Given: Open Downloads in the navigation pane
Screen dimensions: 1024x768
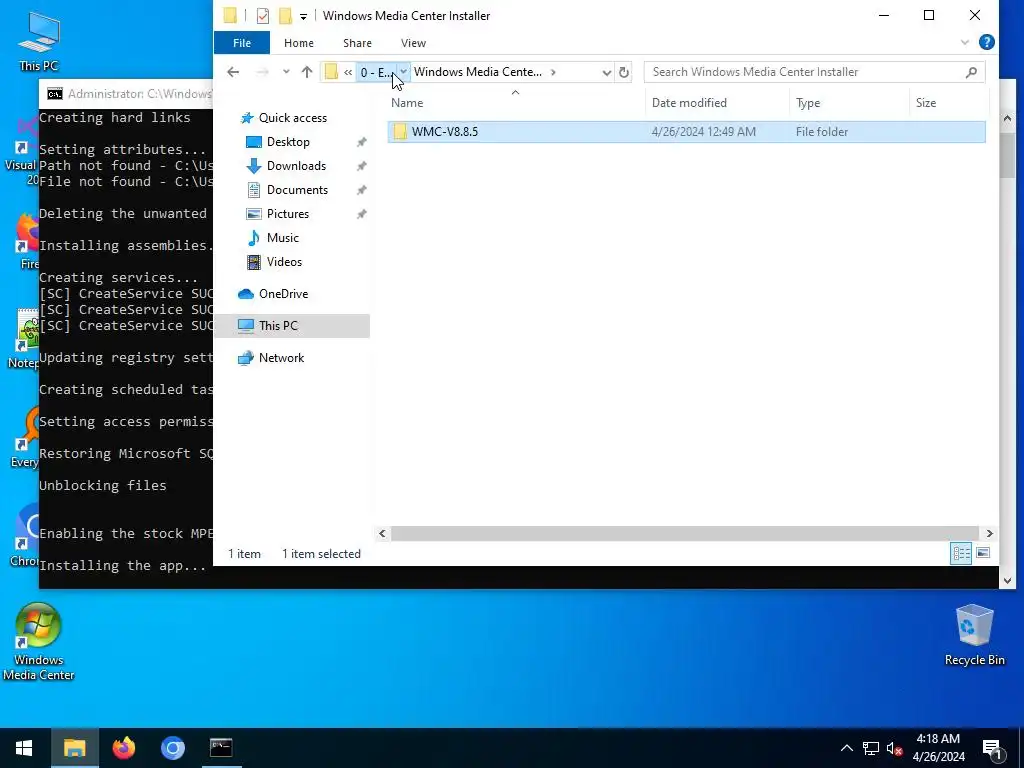Looking at the screenshot, I should pos(296,166).
